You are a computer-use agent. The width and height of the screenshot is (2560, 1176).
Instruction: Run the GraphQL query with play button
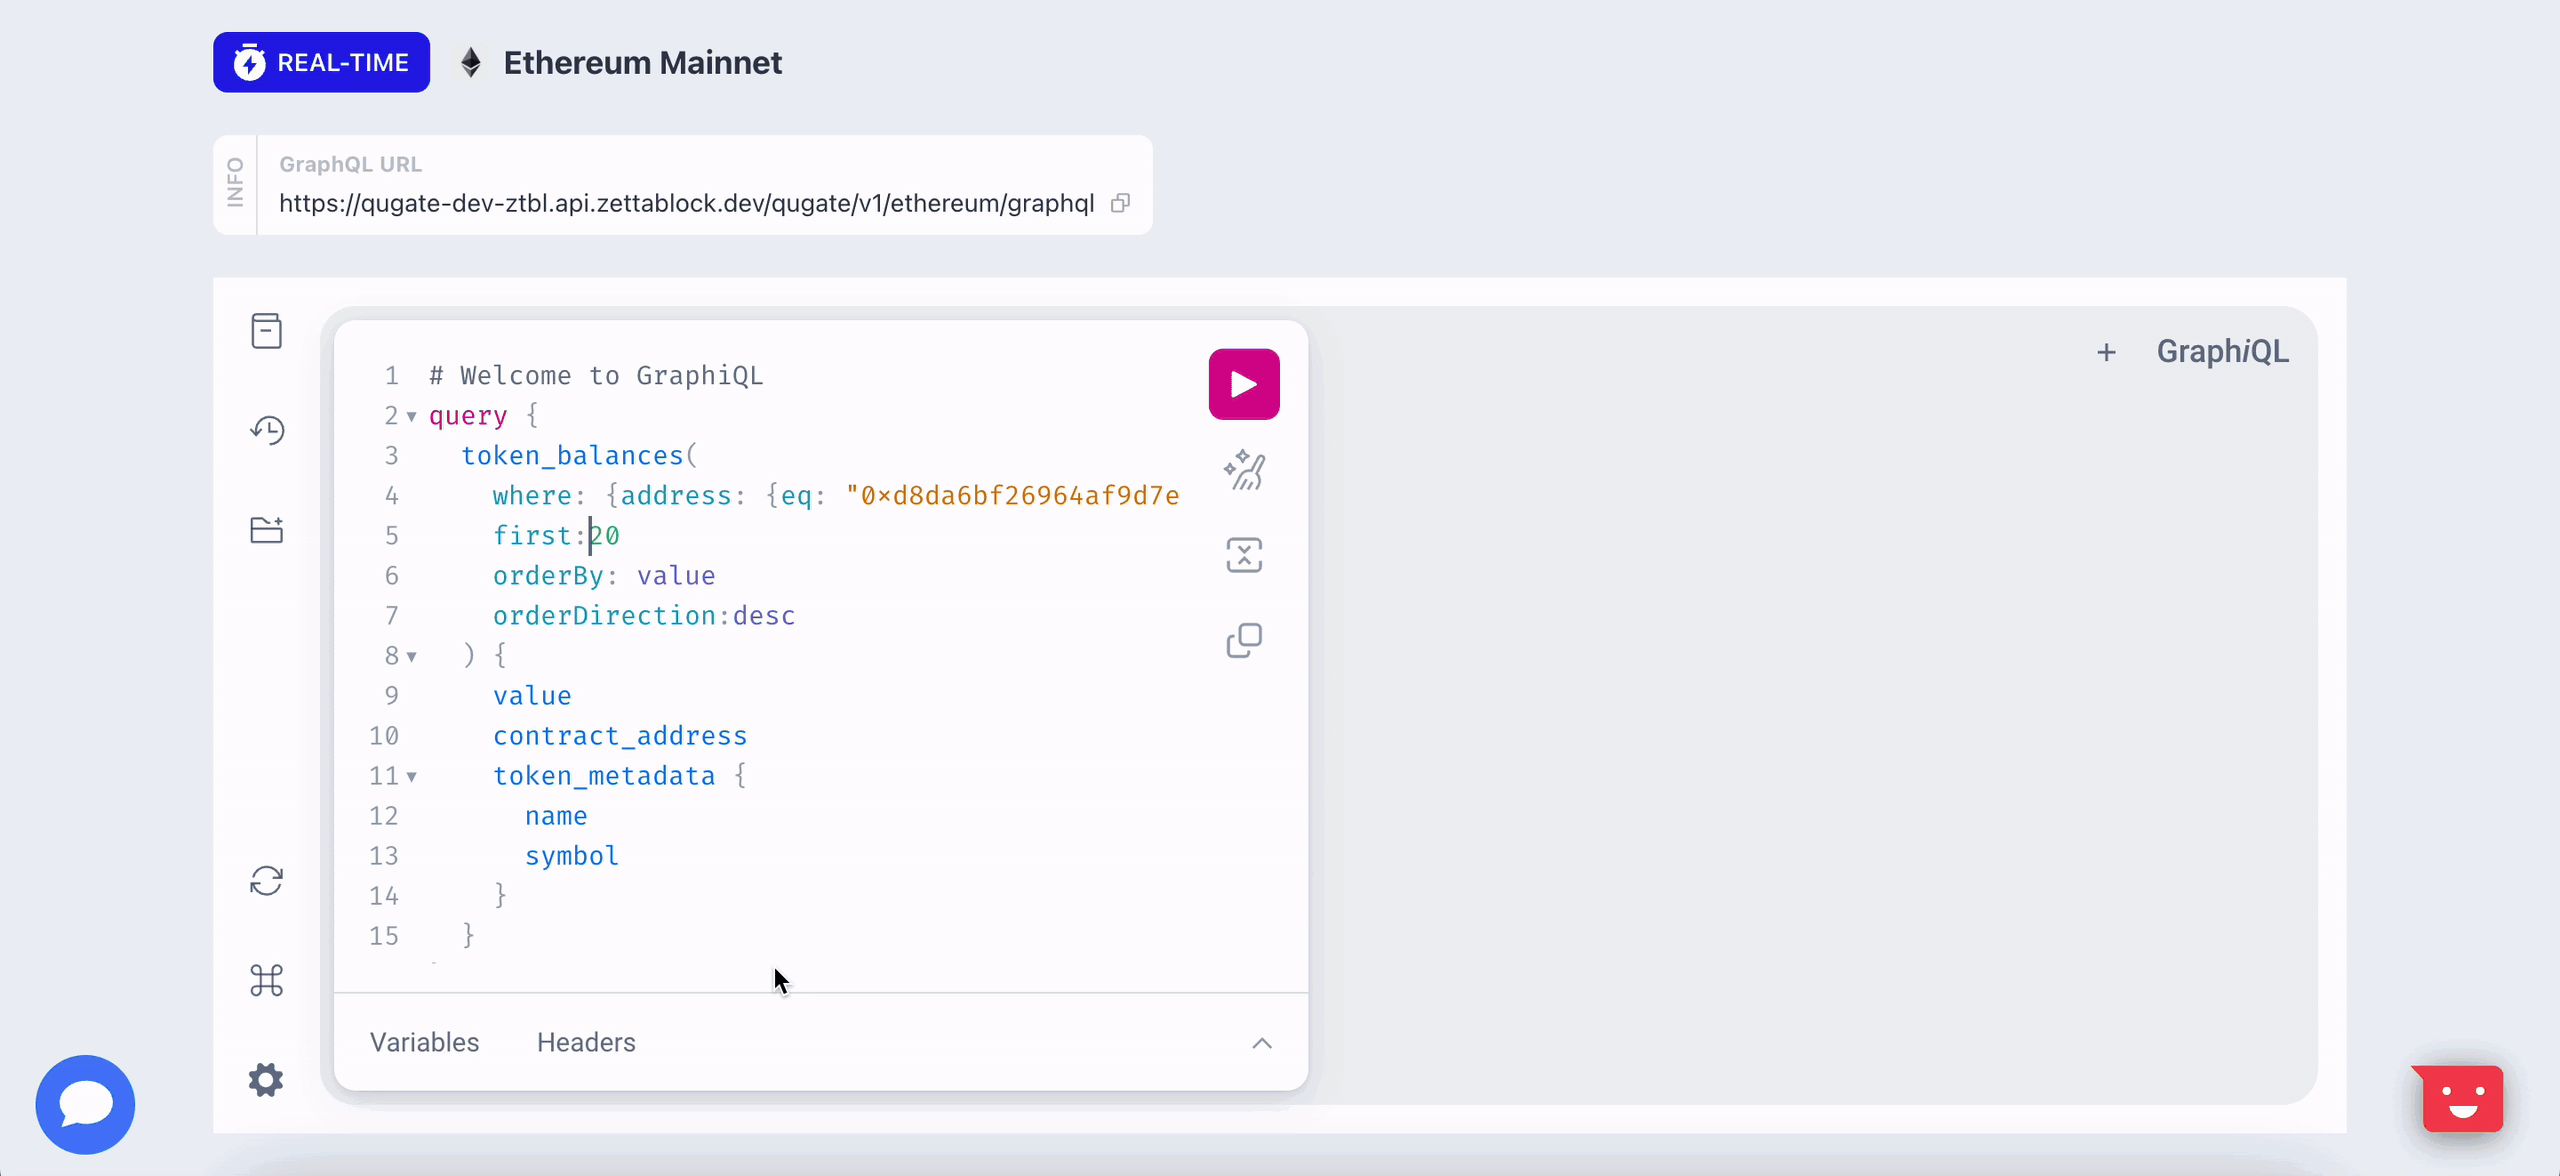1244,384
